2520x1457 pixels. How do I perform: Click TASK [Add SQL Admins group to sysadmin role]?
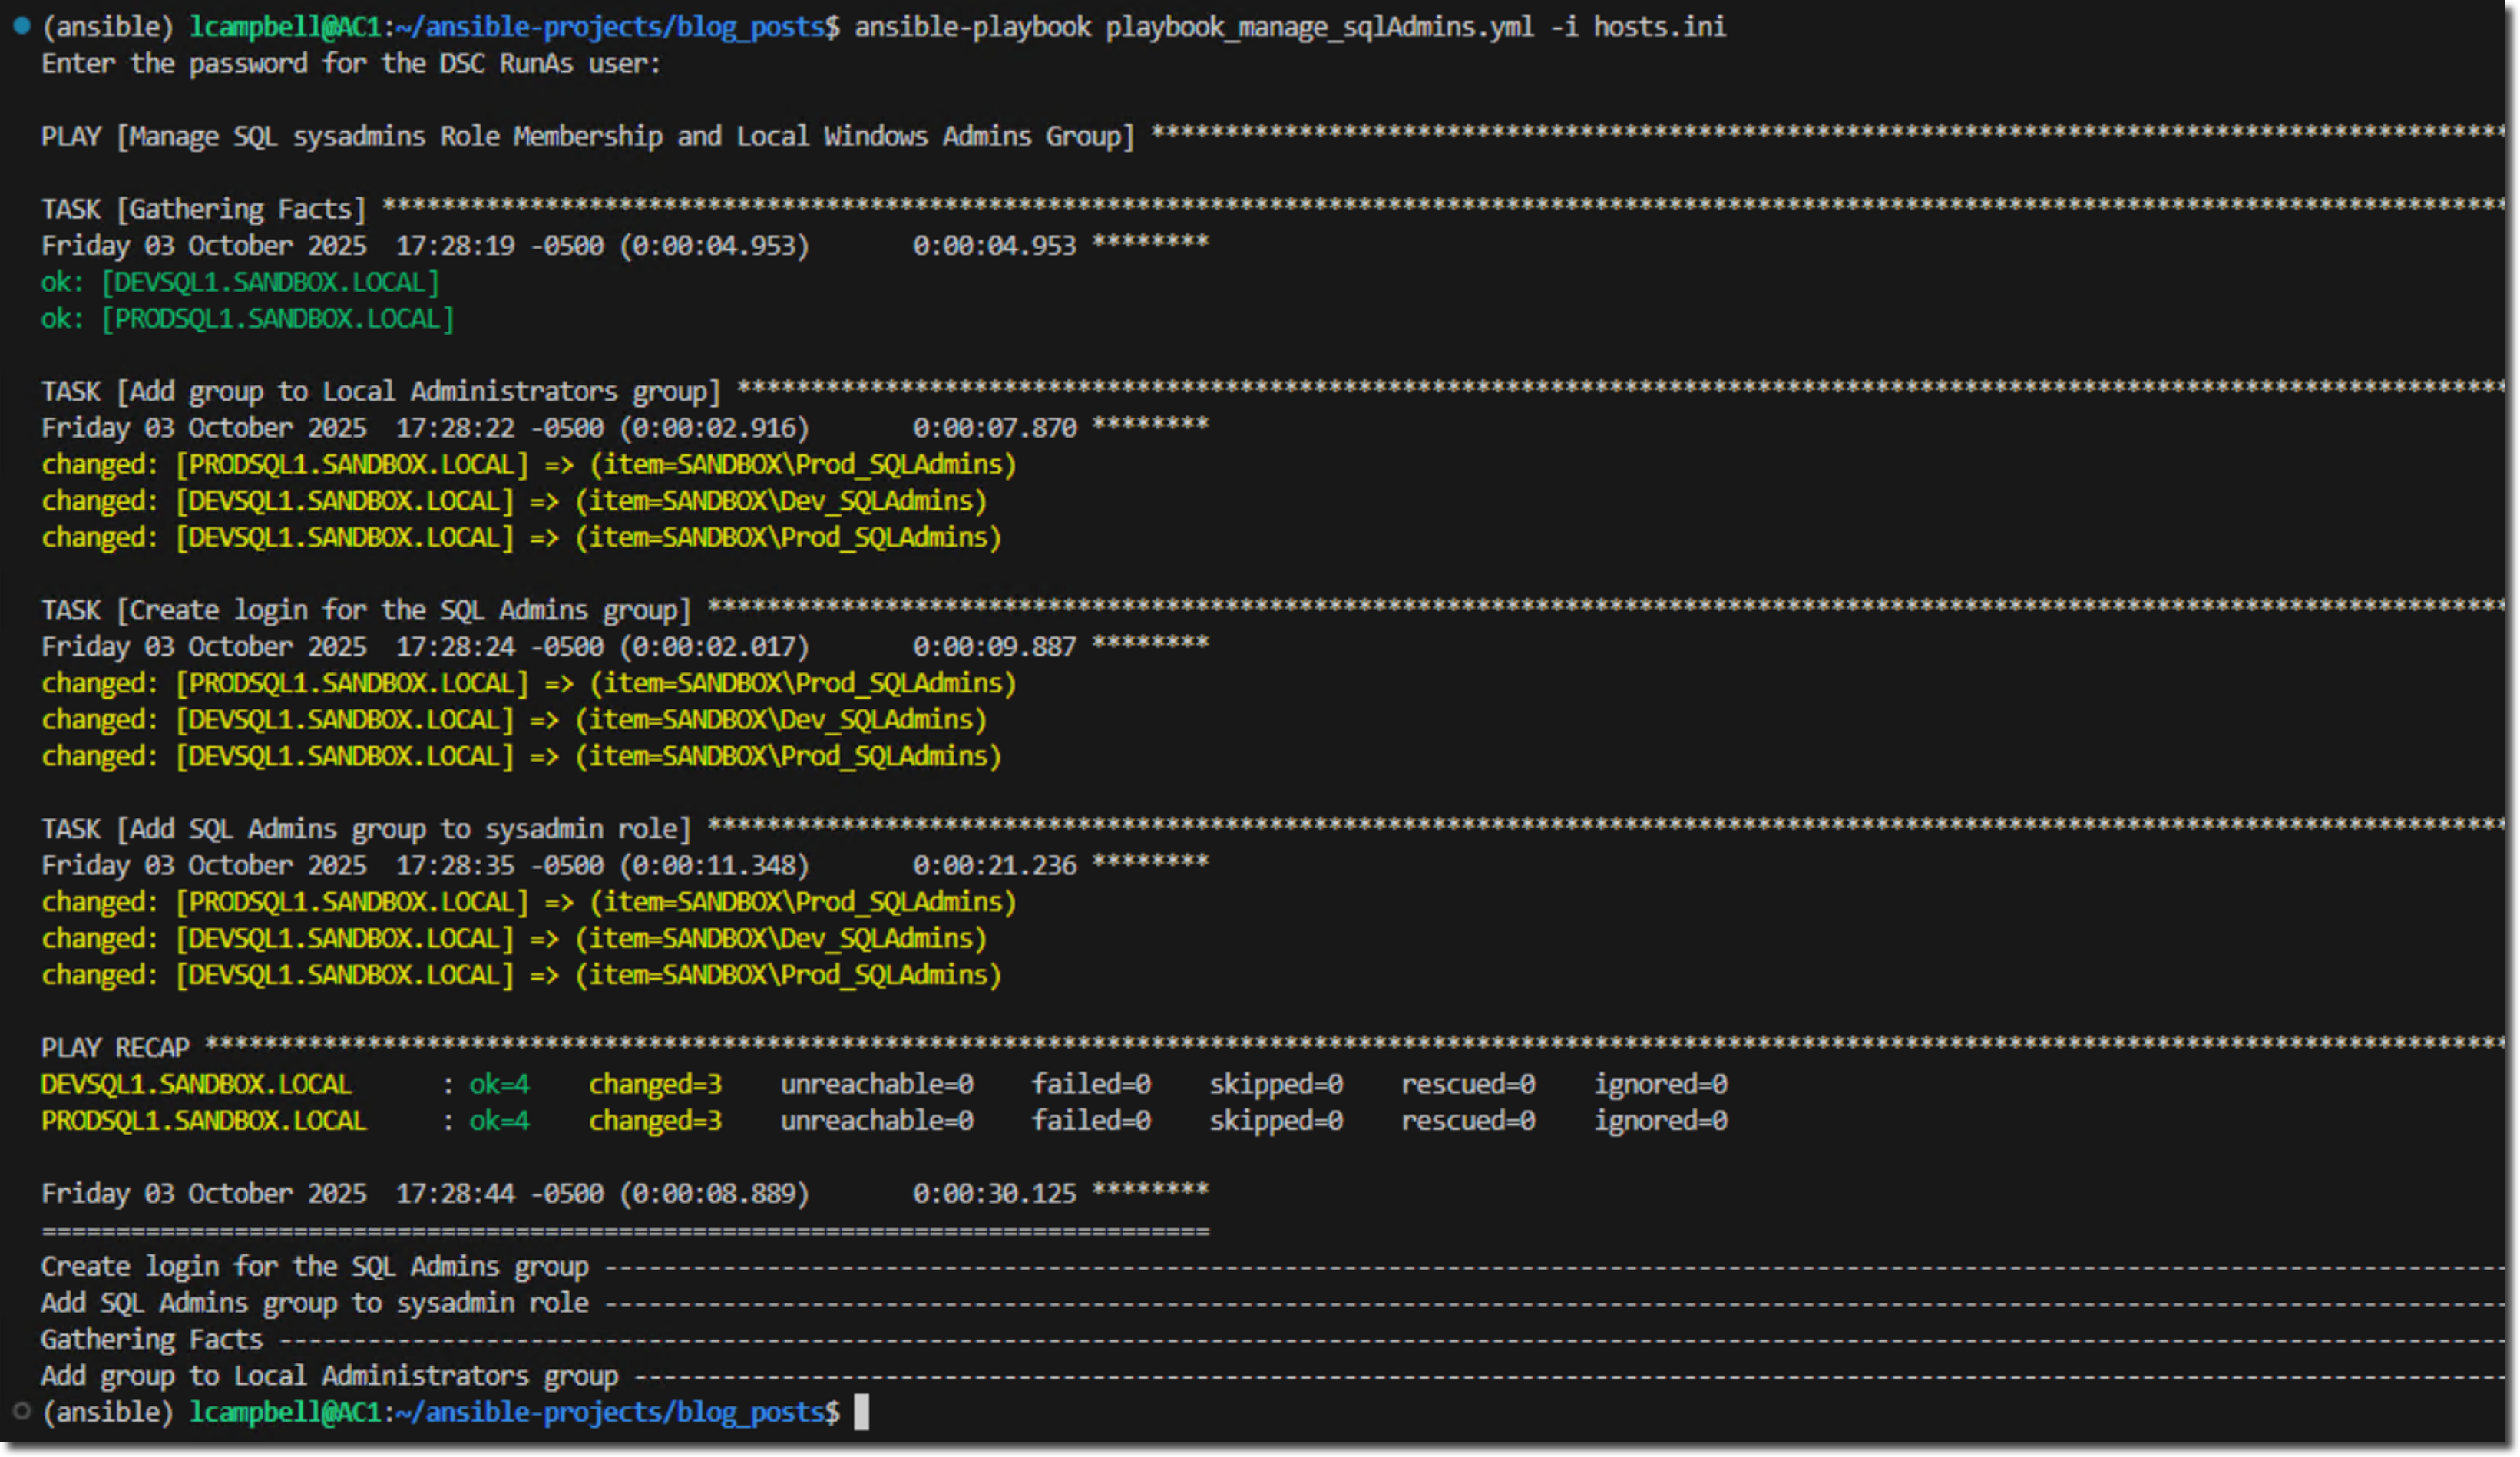click(365, 829)
